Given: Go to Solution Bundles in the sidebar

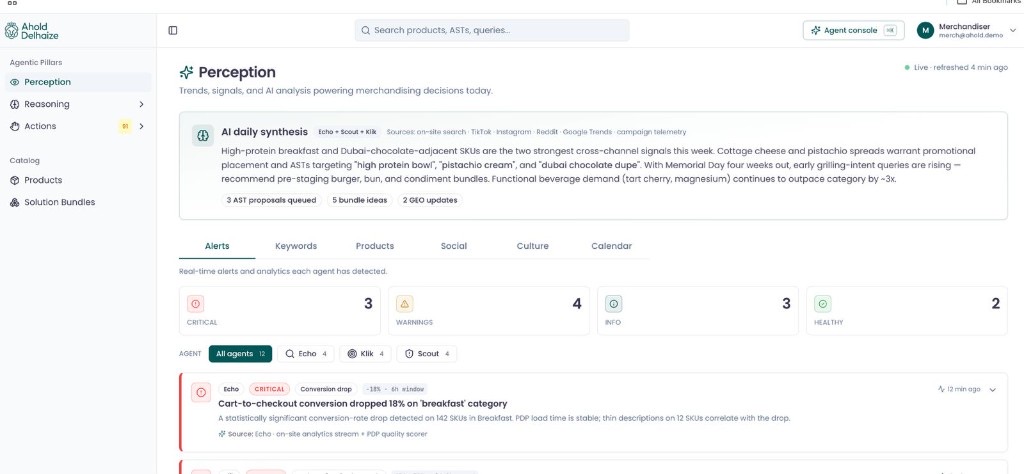Looking at the screenshot, I should point(78,202).
